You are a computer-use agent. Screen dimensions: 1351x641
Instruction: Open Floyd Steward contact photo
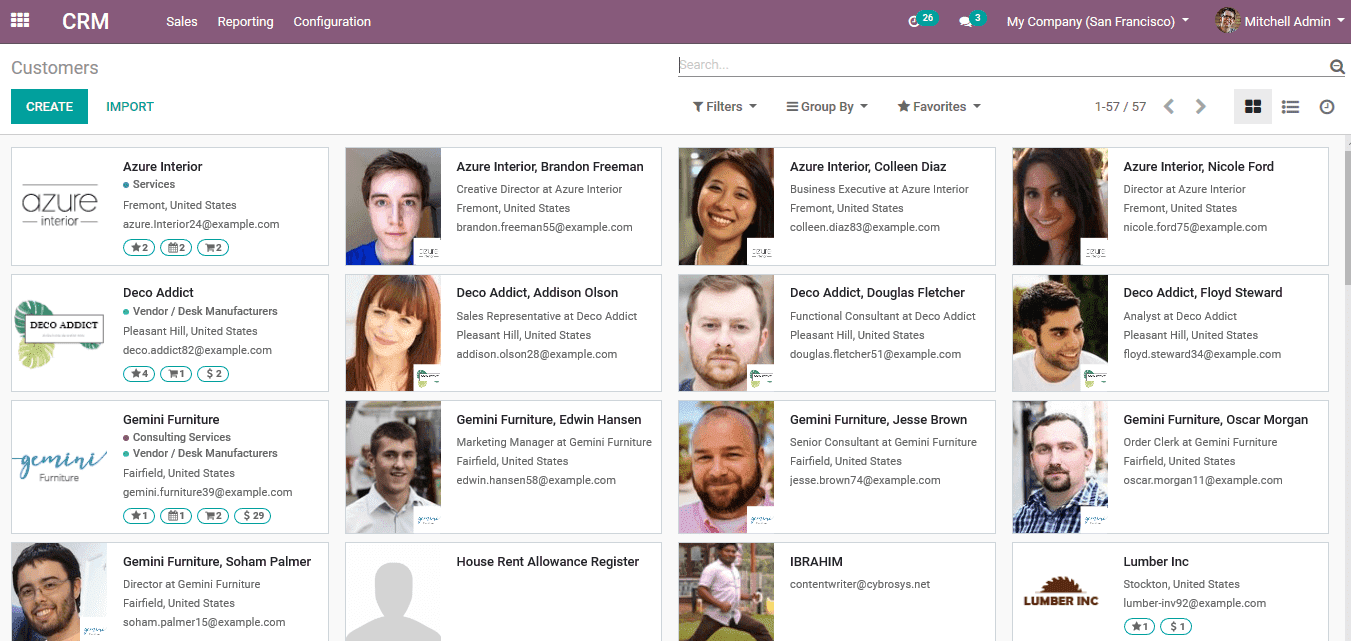[1060, 333]
